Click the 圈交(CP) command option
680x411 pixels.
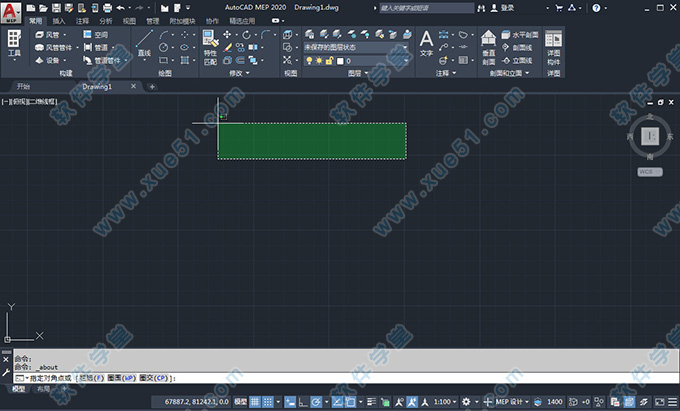point(154,378)
